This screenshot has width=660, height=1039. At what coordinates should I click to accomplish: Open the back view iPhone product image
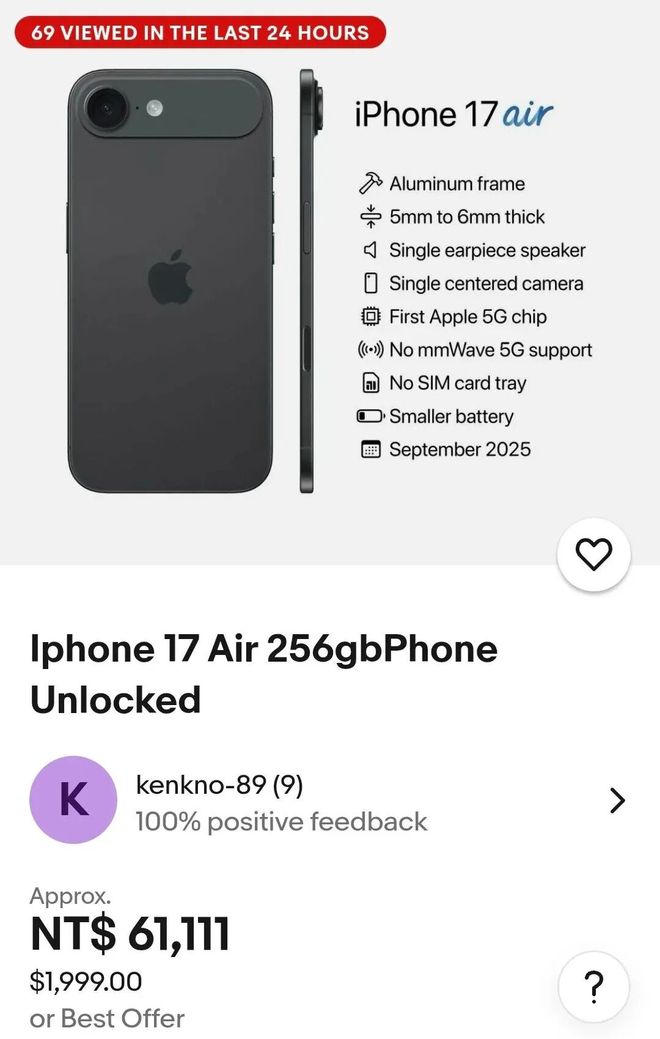(x=171, y=281)
